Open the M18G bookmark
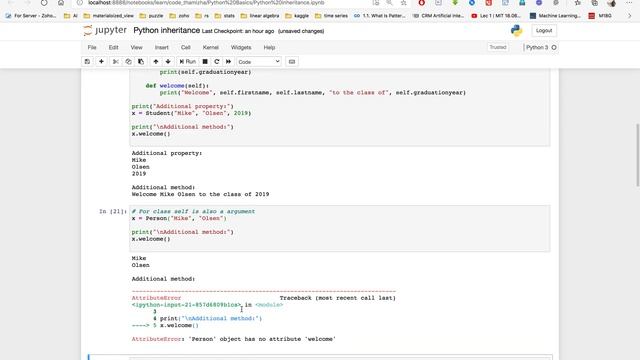 point(600,16)
